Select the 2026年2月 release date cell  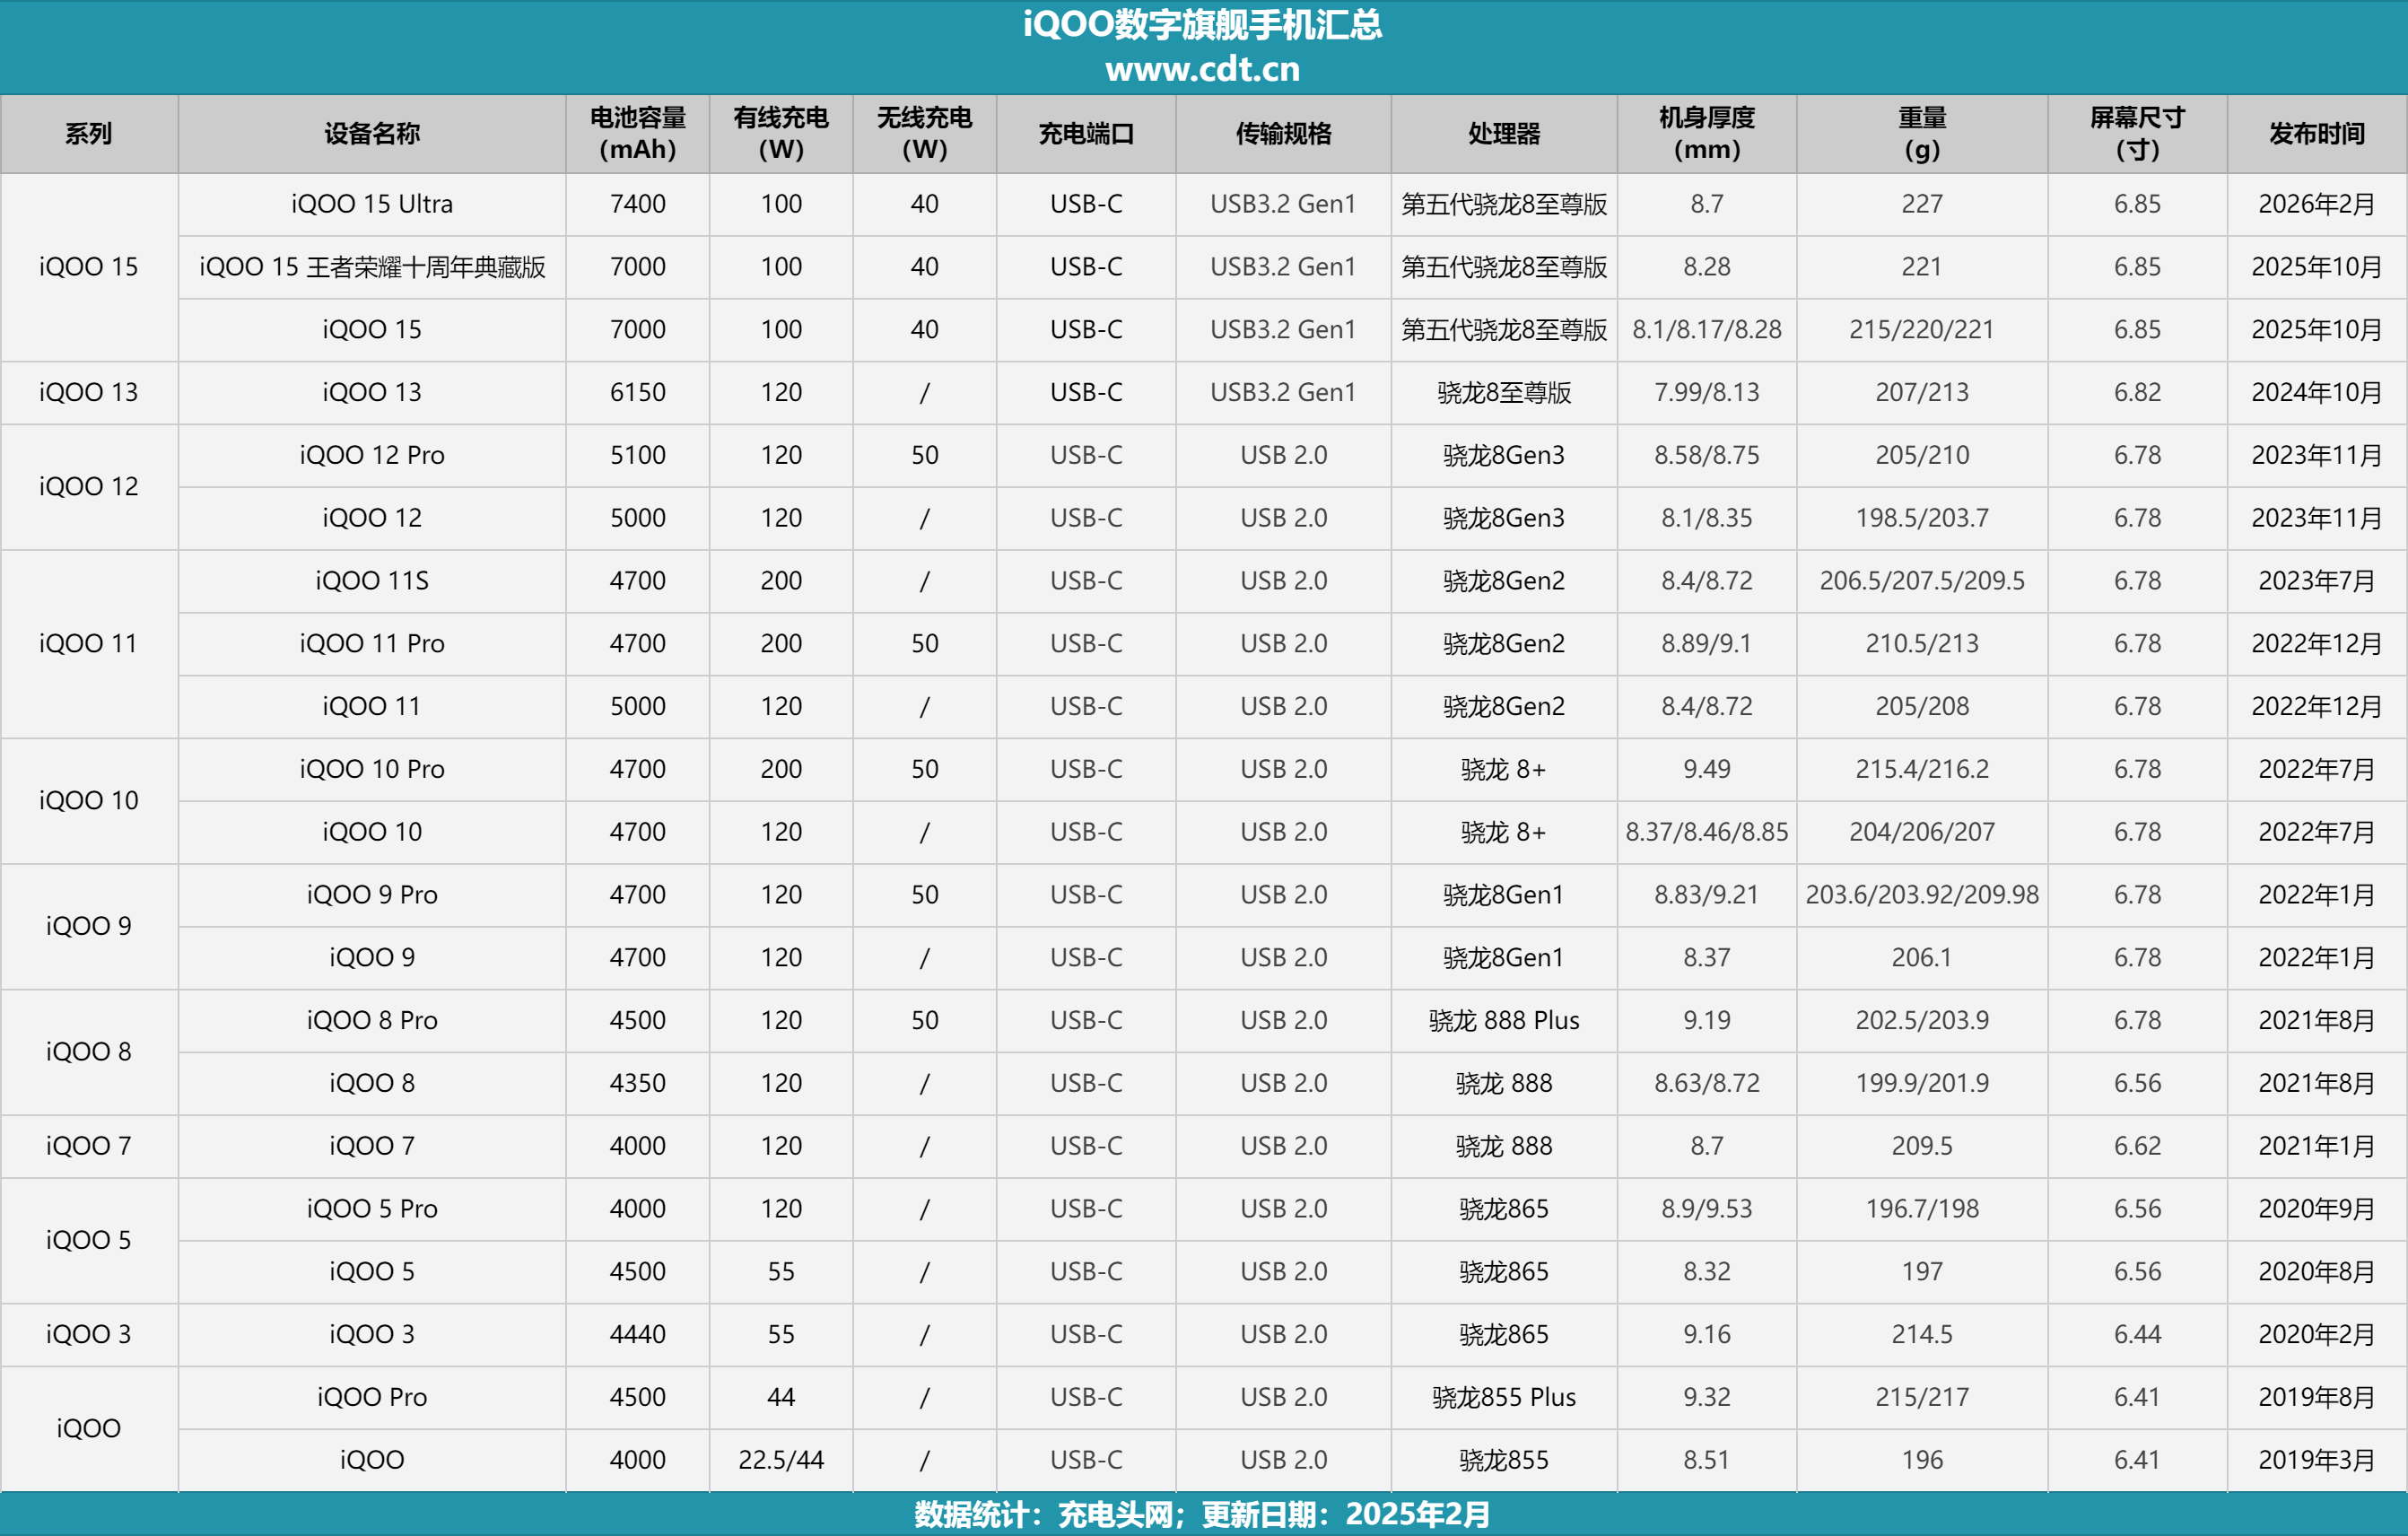(x=2316, y=204)
